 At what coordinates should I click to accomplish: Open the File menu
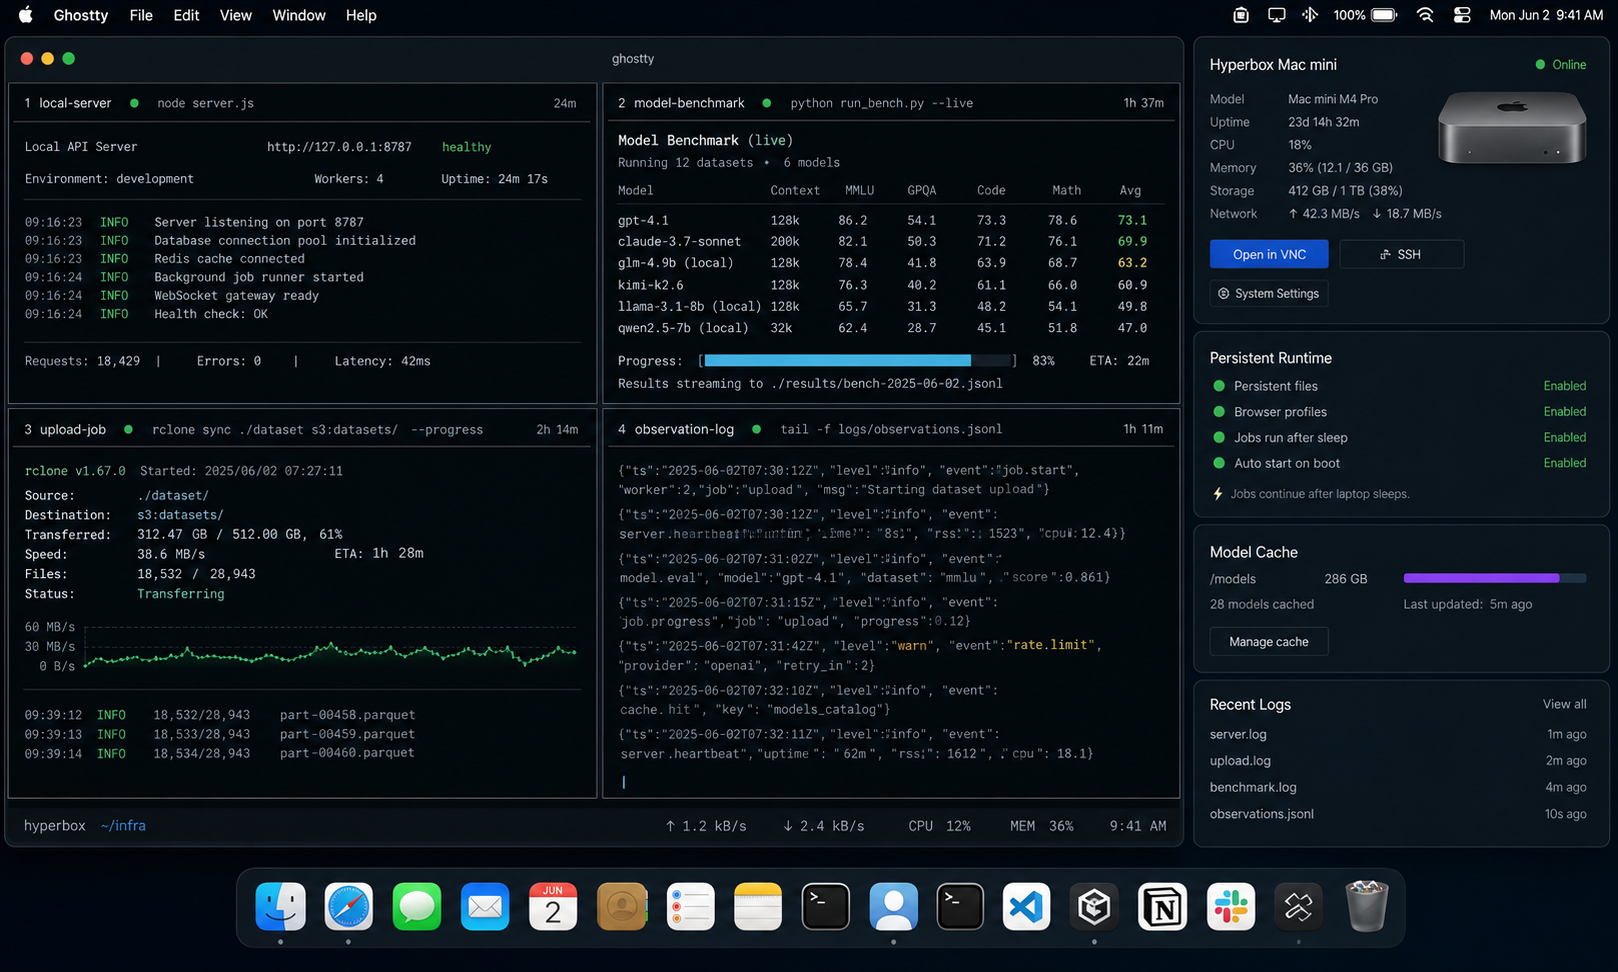tap(141, 15)
